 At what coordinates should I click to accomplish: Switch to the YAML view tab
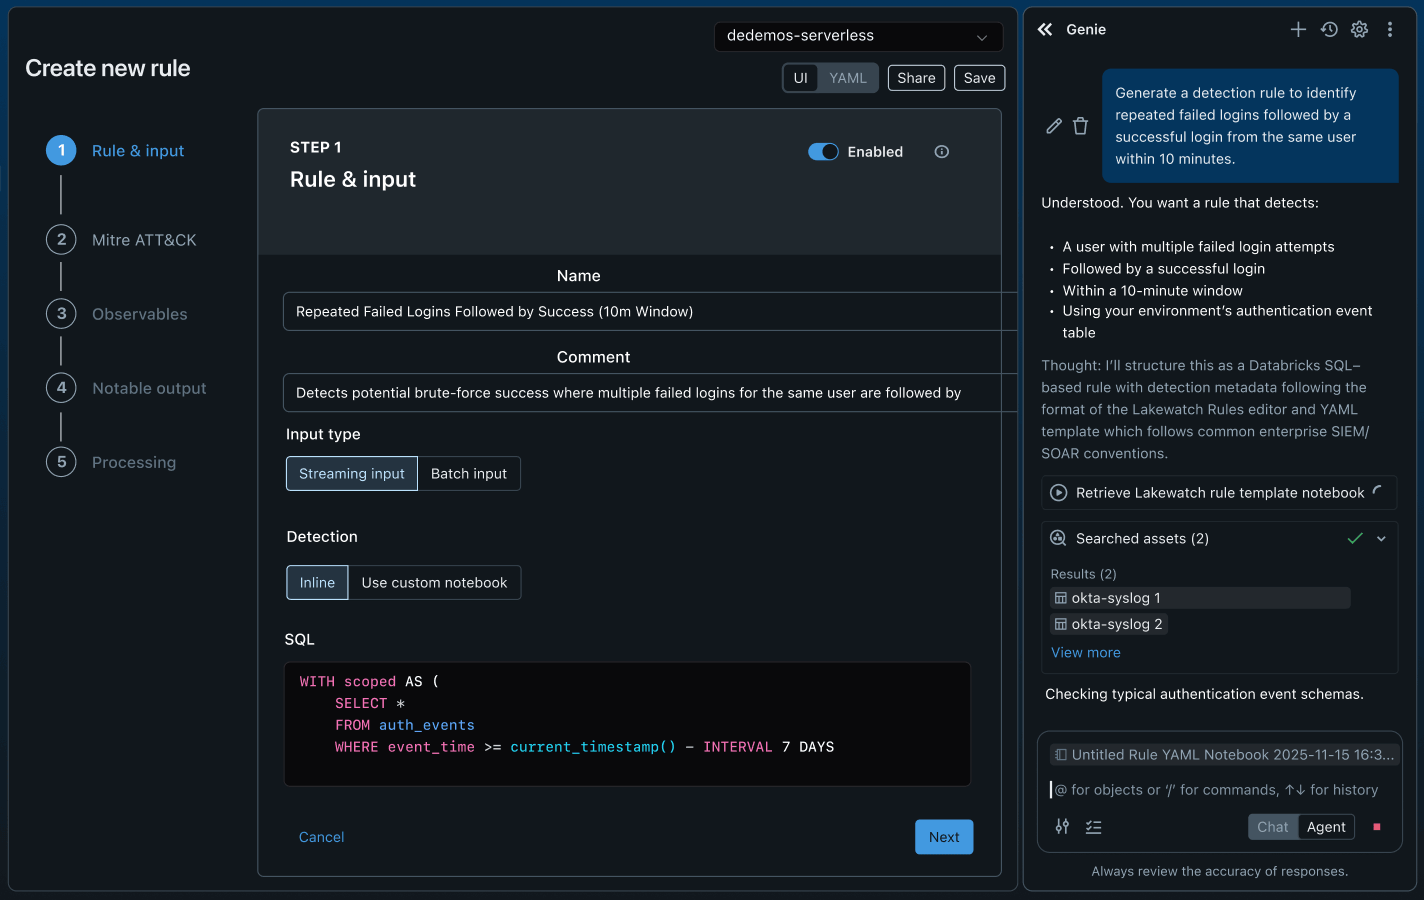848,78
